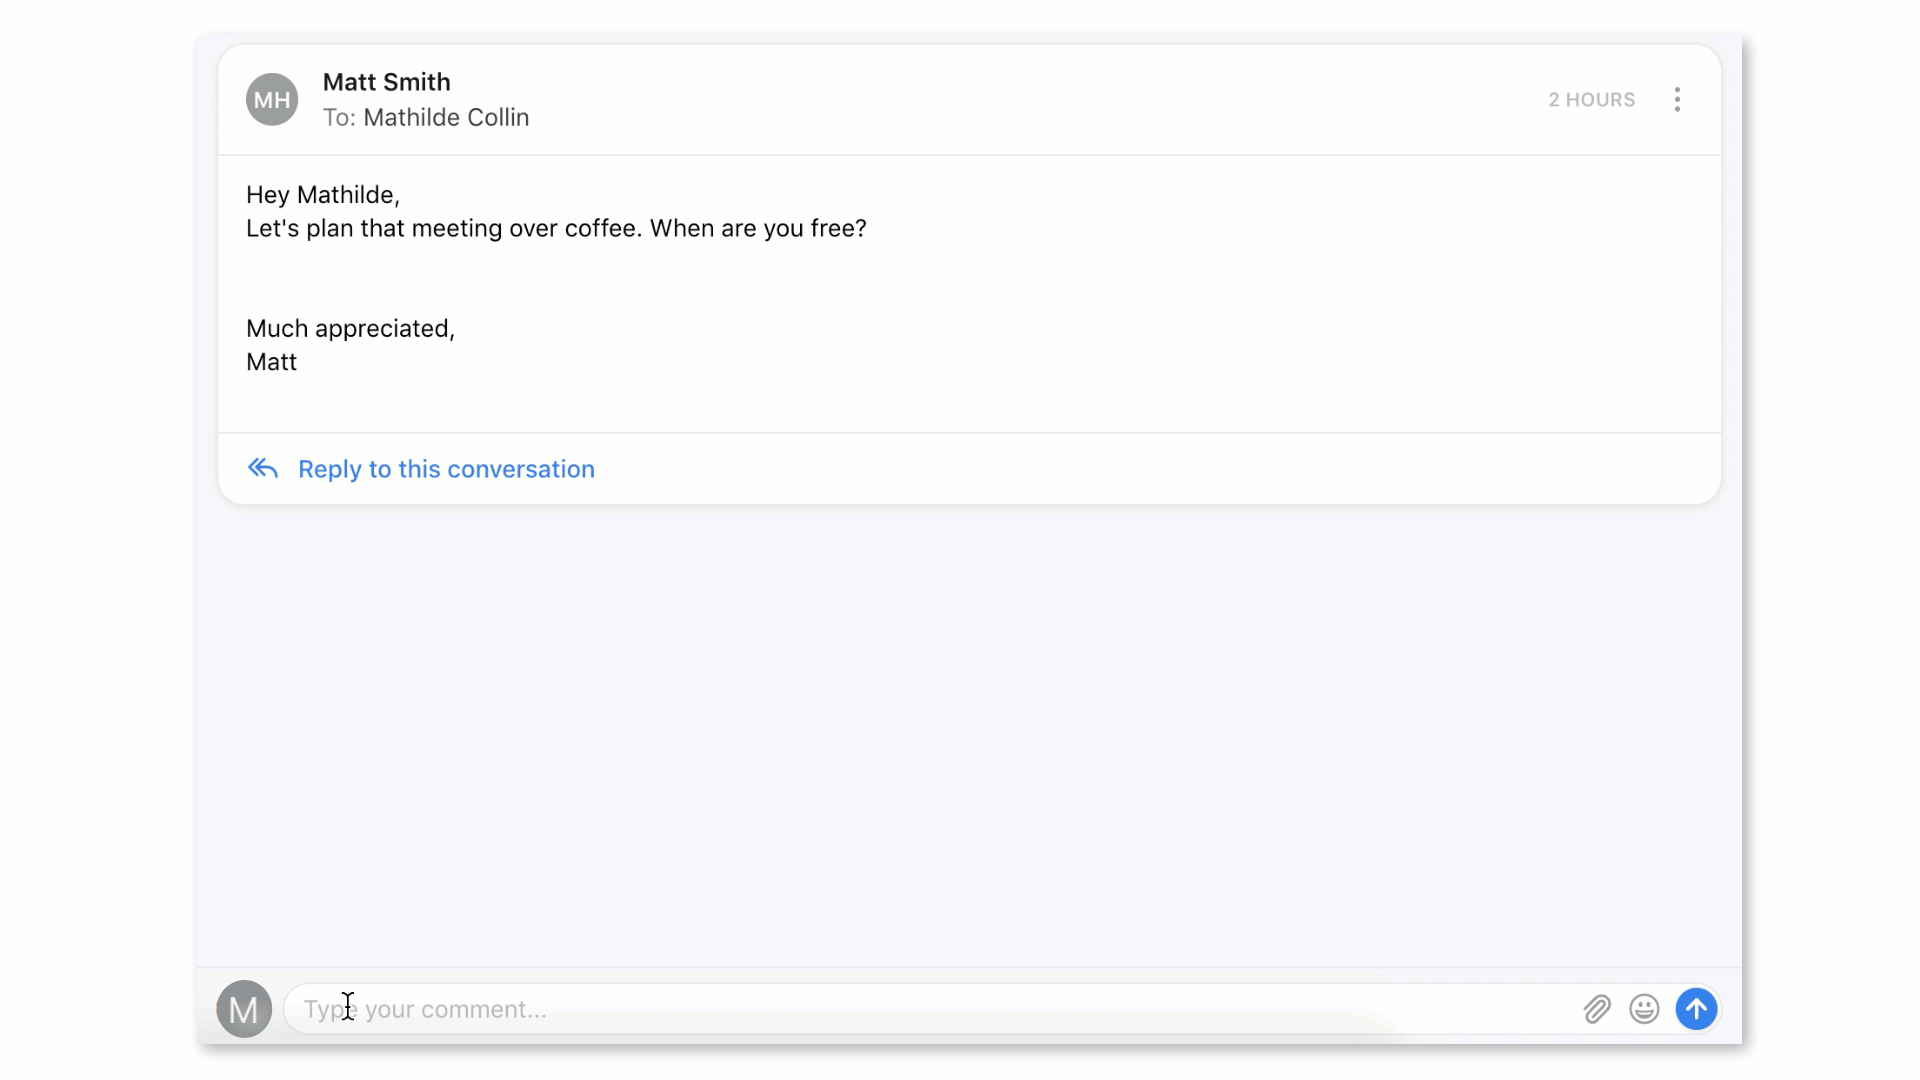
Task: Click the paperclip attach file icon
Action: pyautogui.click(x=1597, y=1009)
